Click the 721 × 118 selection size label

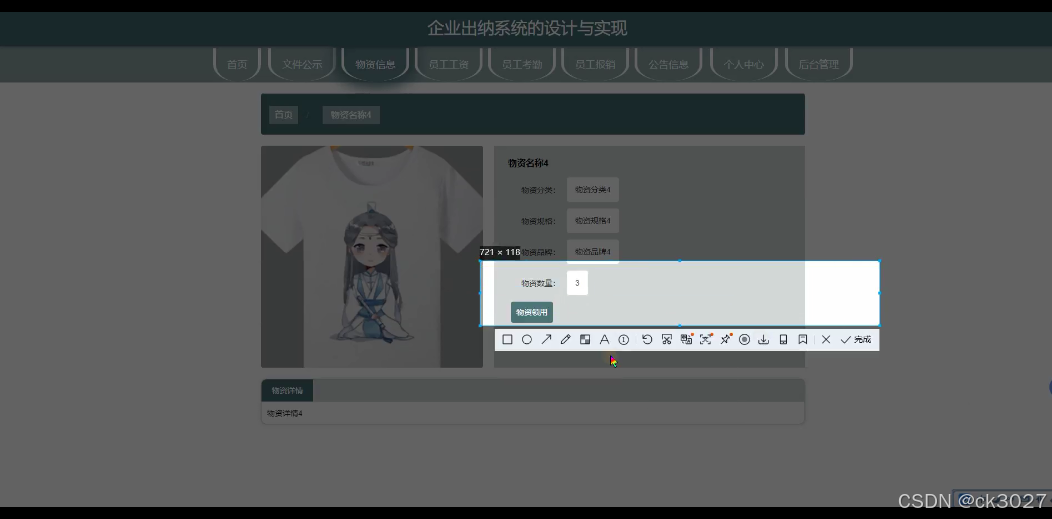(500, 252)
